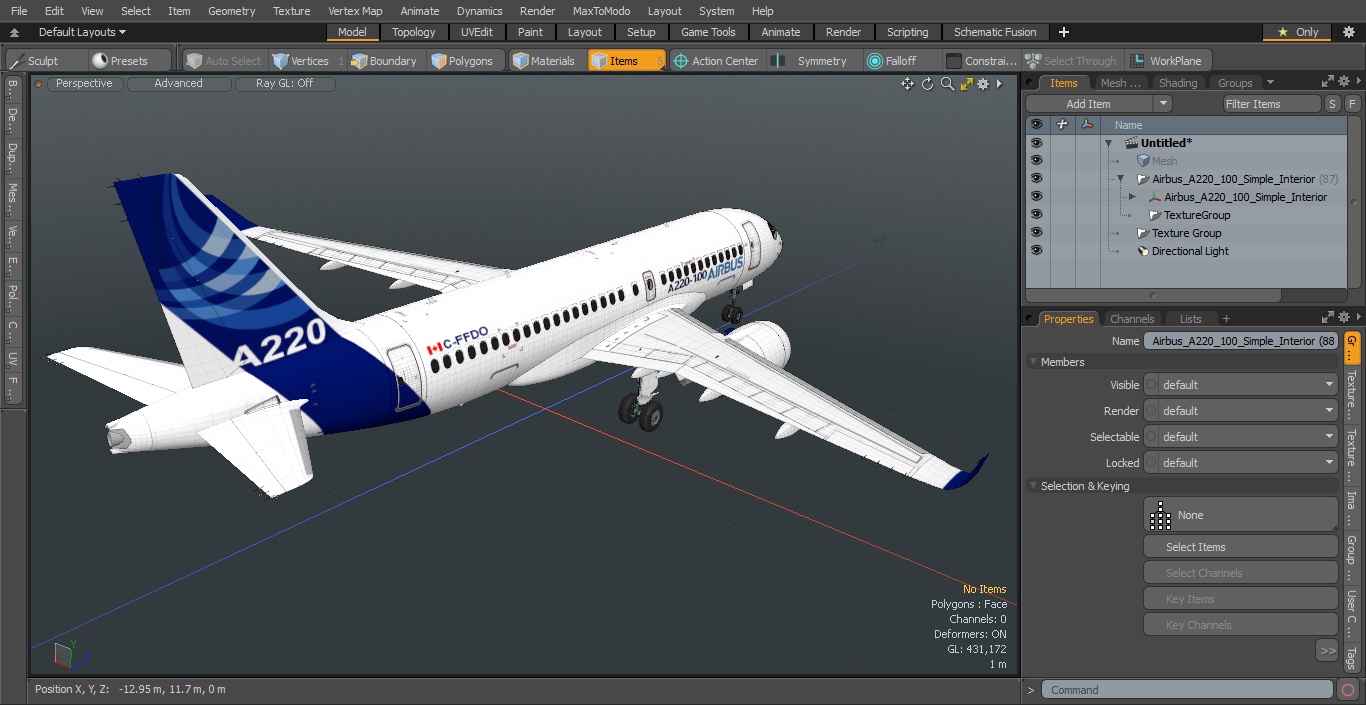1366x705 pixels.
Task: Open the Locked dropdown
Action: [1240, 463]
